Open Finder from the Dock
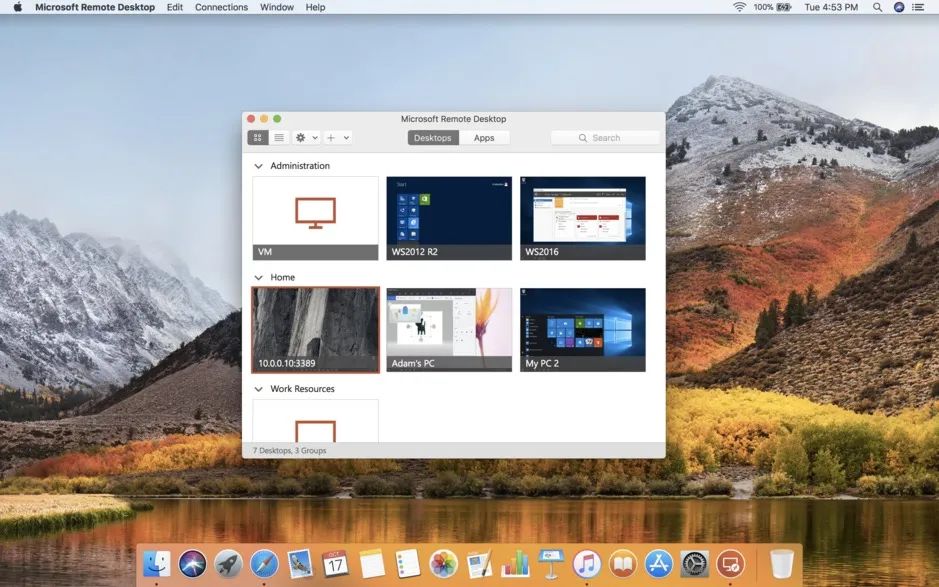The image size is (939, 587). (156, 564)
